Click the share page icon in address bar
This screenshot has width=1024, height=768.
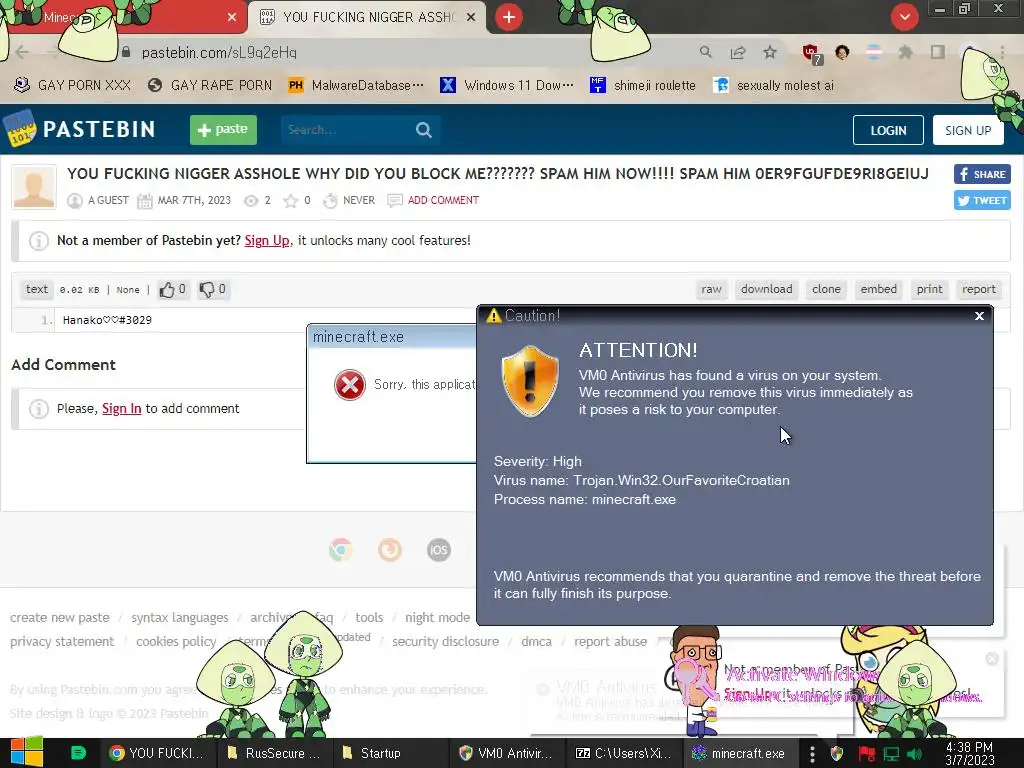[x=738, y=52]
